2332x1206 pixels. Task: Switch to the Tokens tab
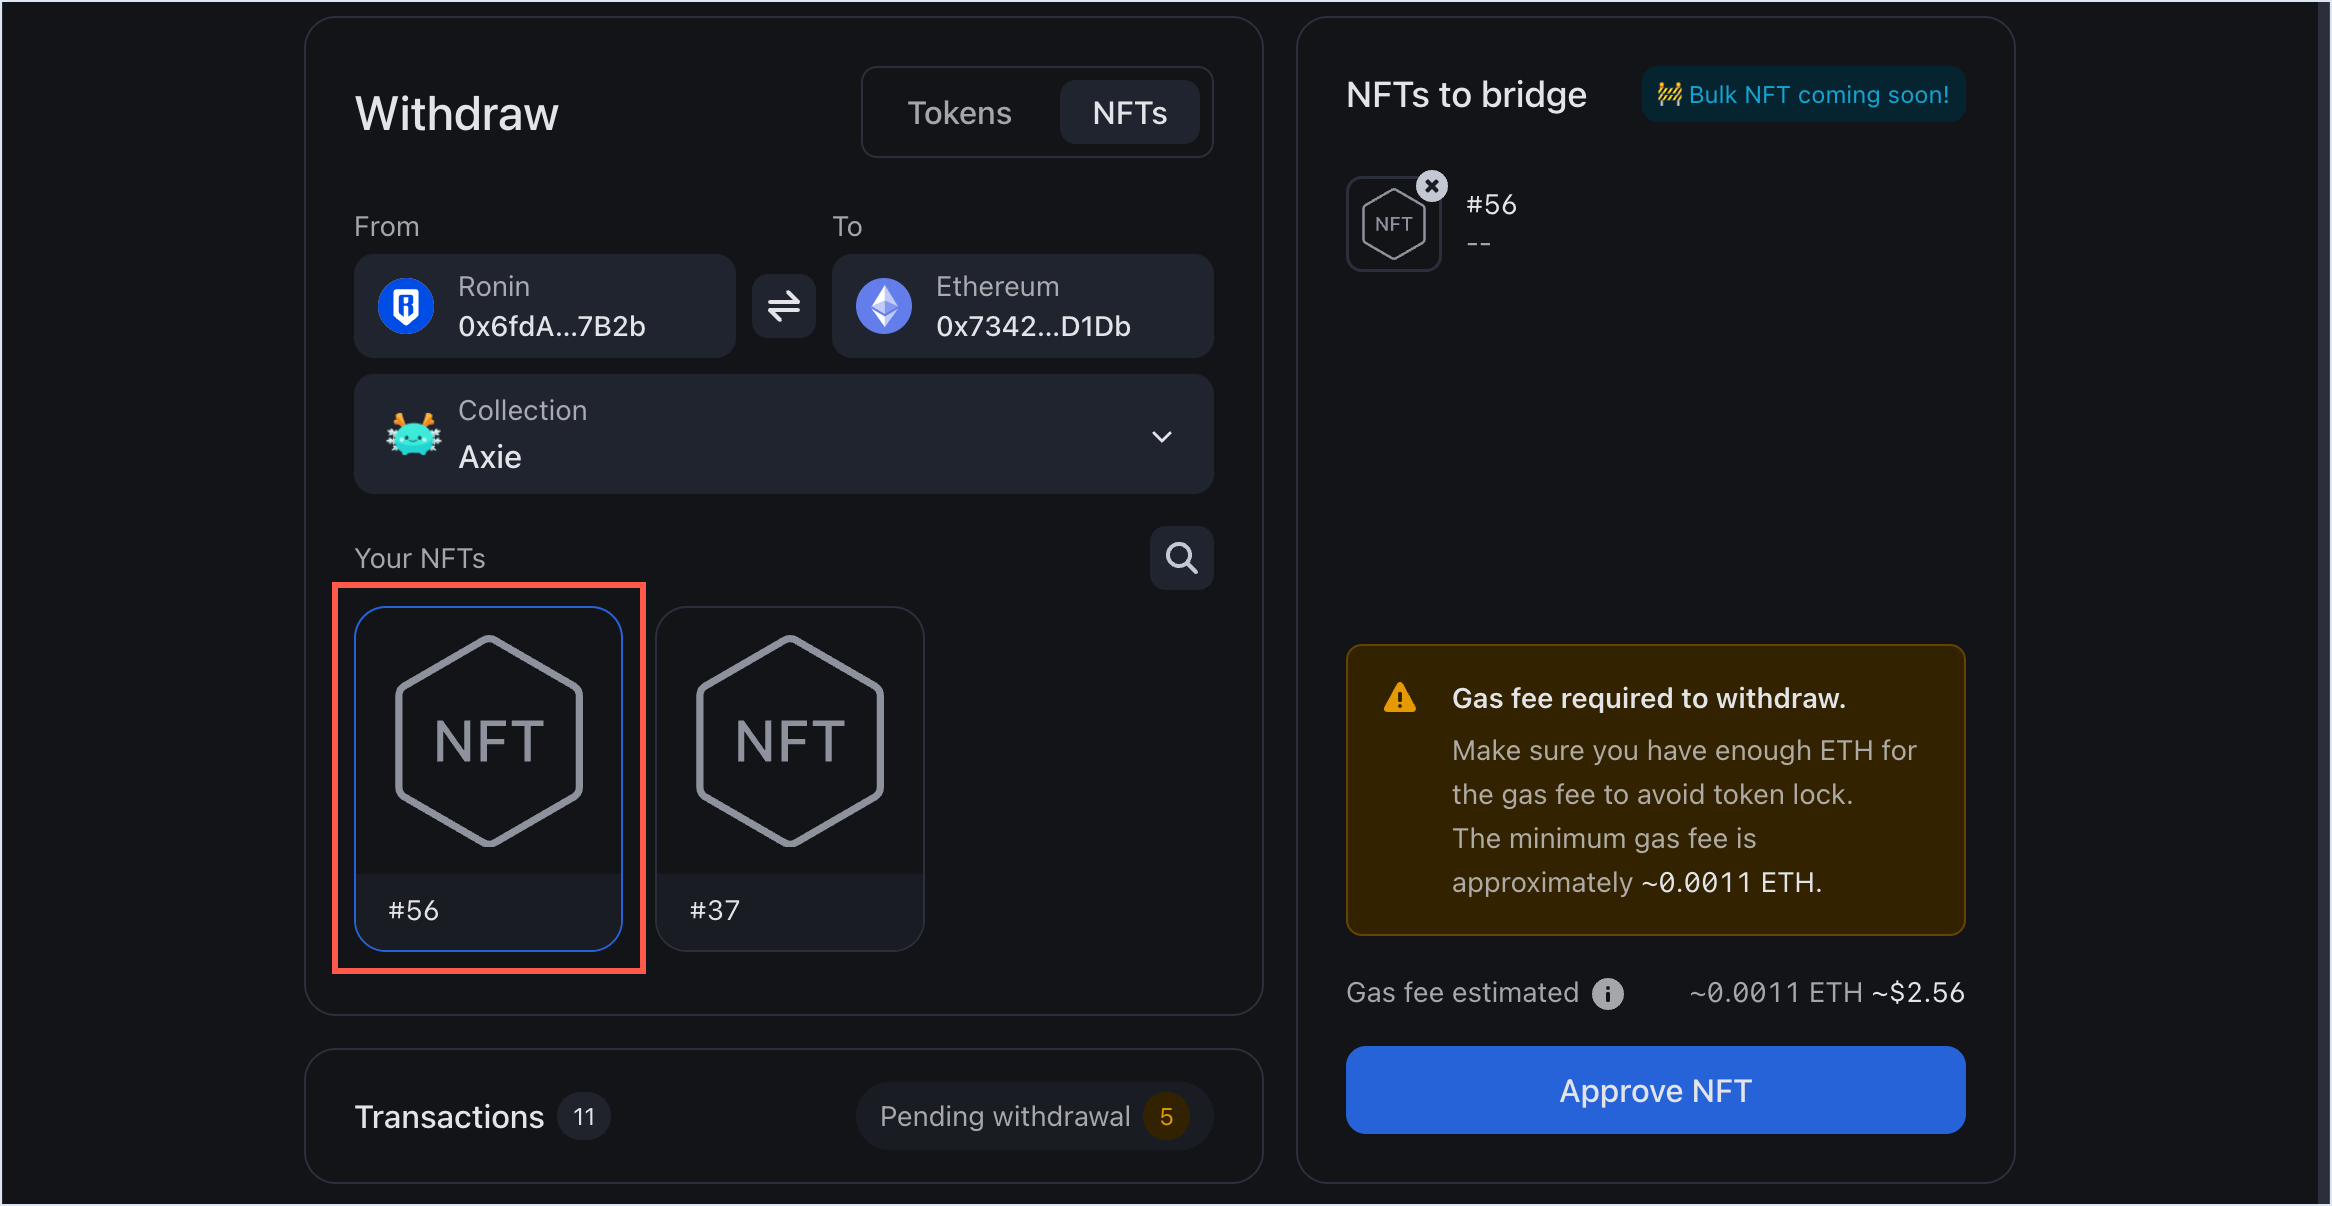(959, 112)
